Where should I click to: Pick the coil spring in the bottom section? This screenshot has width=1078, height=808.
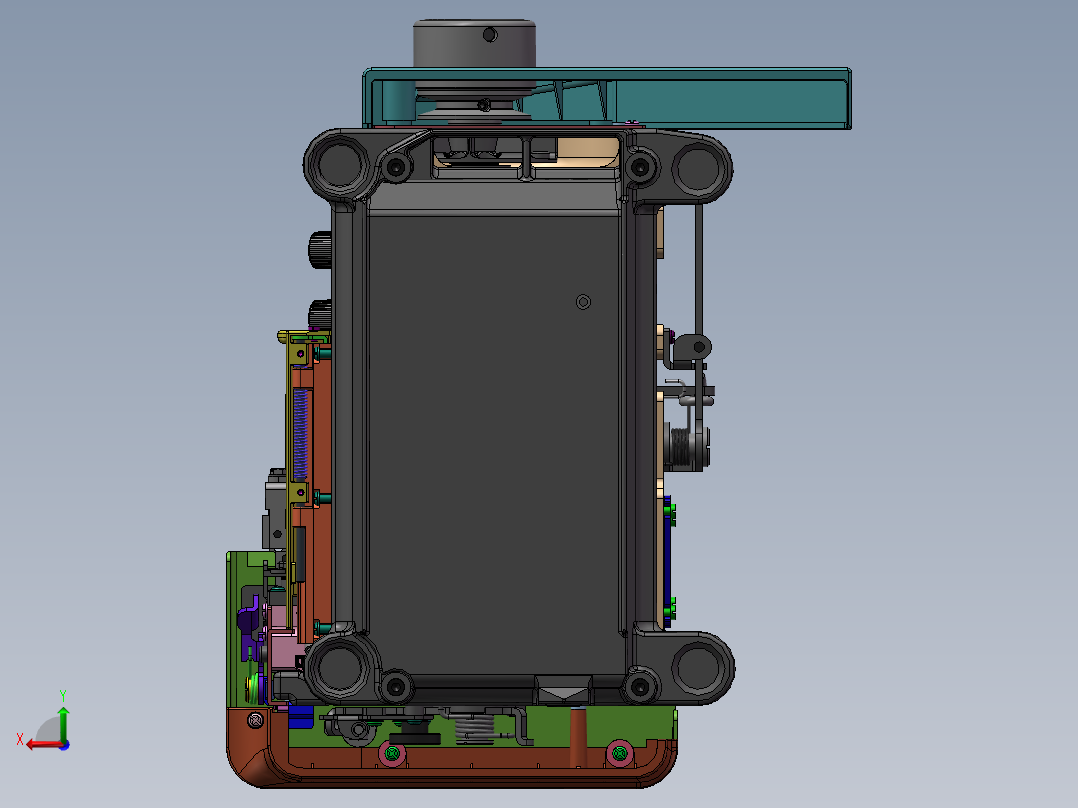pos(474,728)
